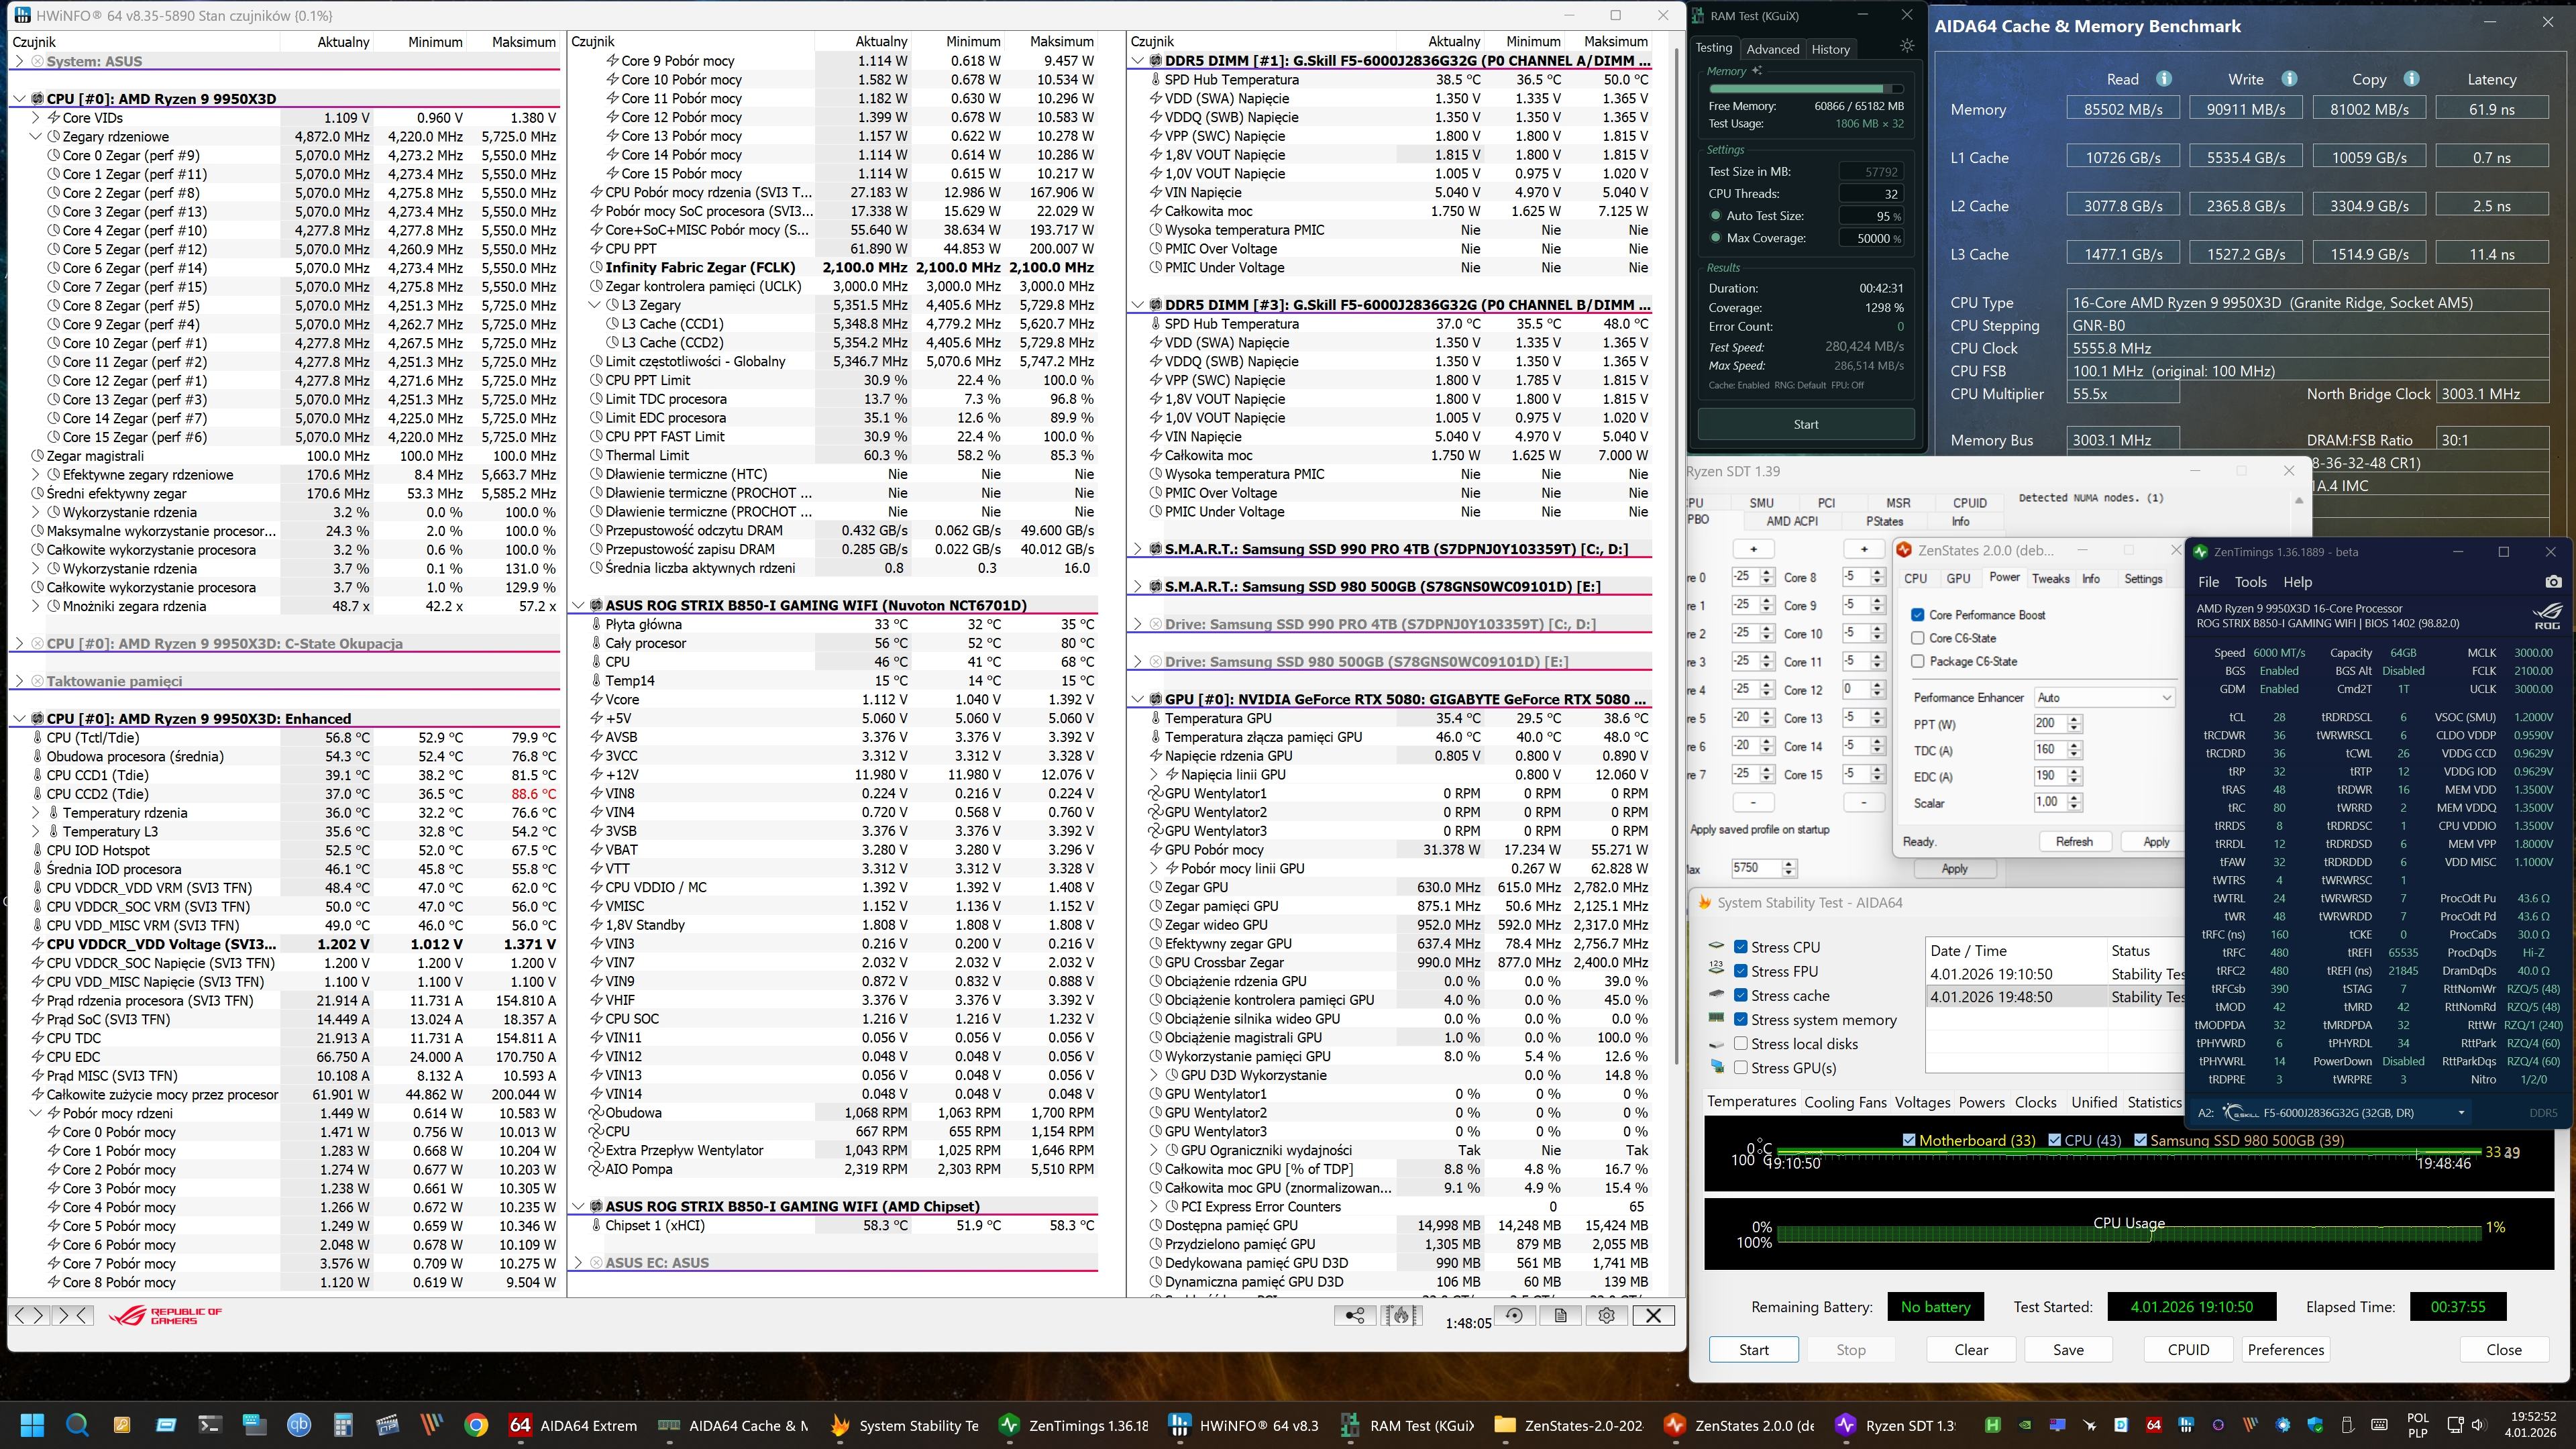Screen dimensions: 2576x1449
Task: Click the share/network icon in HWiNFO footer
Action: (x=1355, y=1316)
